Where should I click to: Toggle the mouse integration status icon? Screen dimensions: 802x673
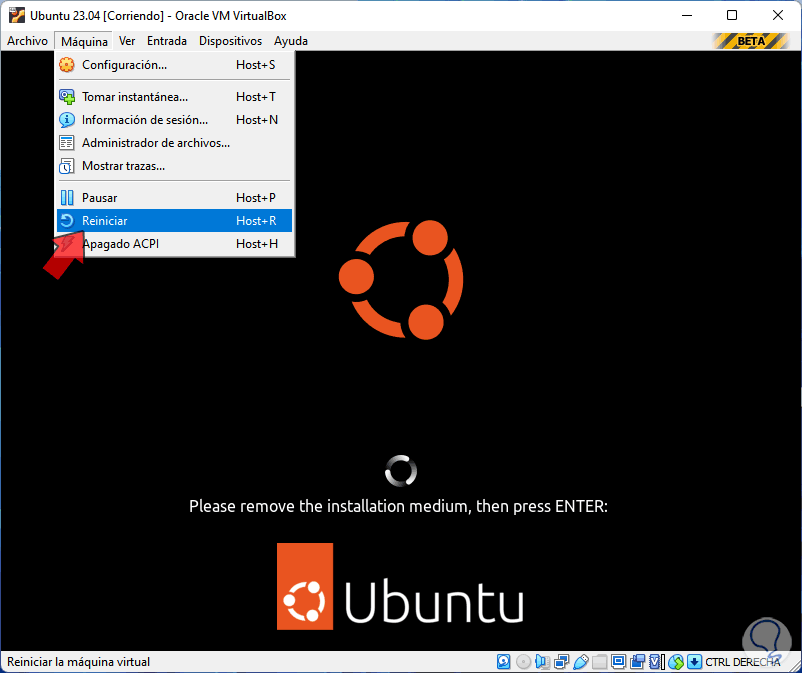(676, 662)
